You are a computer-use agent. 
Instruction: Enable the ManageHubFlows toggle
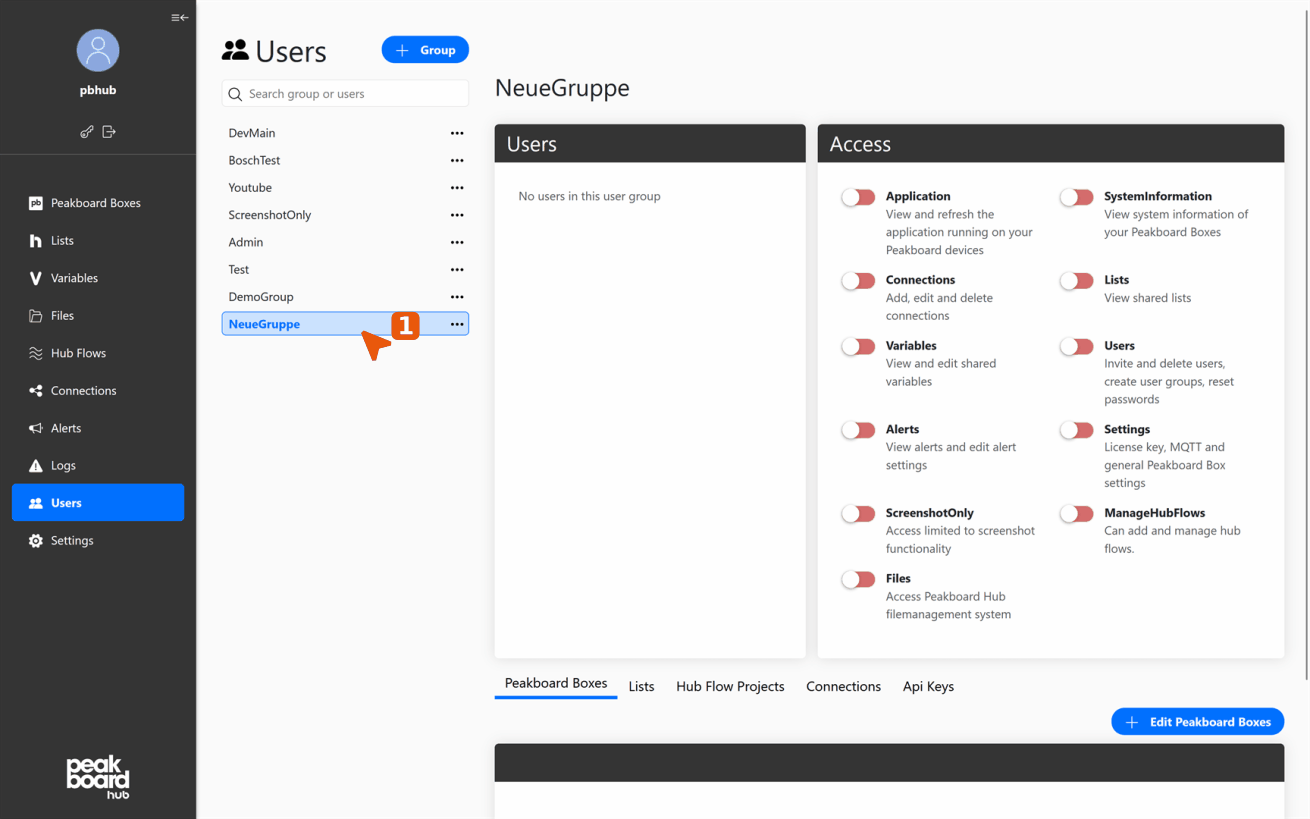click(x=1076, y=514)
